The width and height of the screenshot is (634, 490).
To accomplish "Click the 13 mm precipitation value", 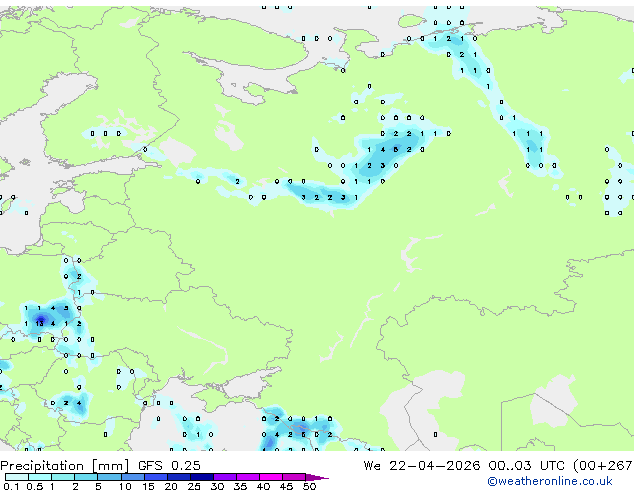I will (x=39, y=323).
